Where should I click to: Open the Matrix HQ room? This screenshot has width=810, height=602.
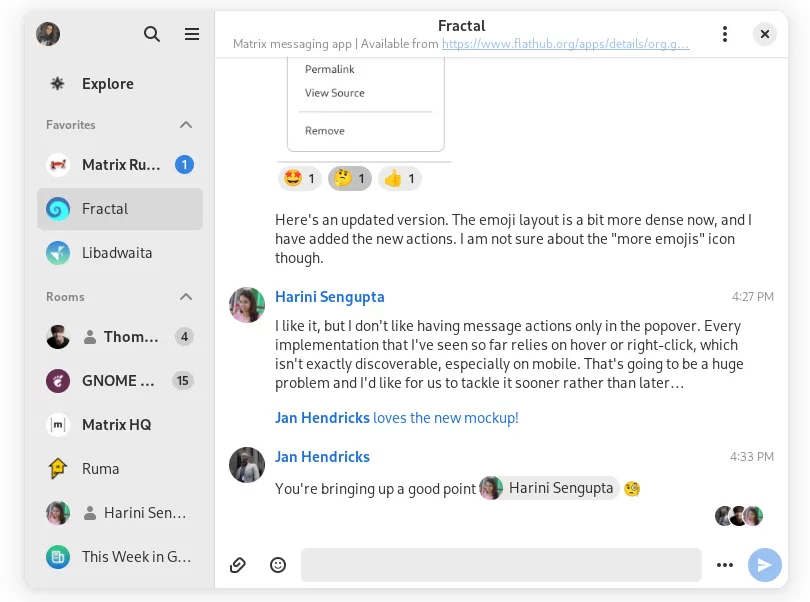[x=120, y=425]
